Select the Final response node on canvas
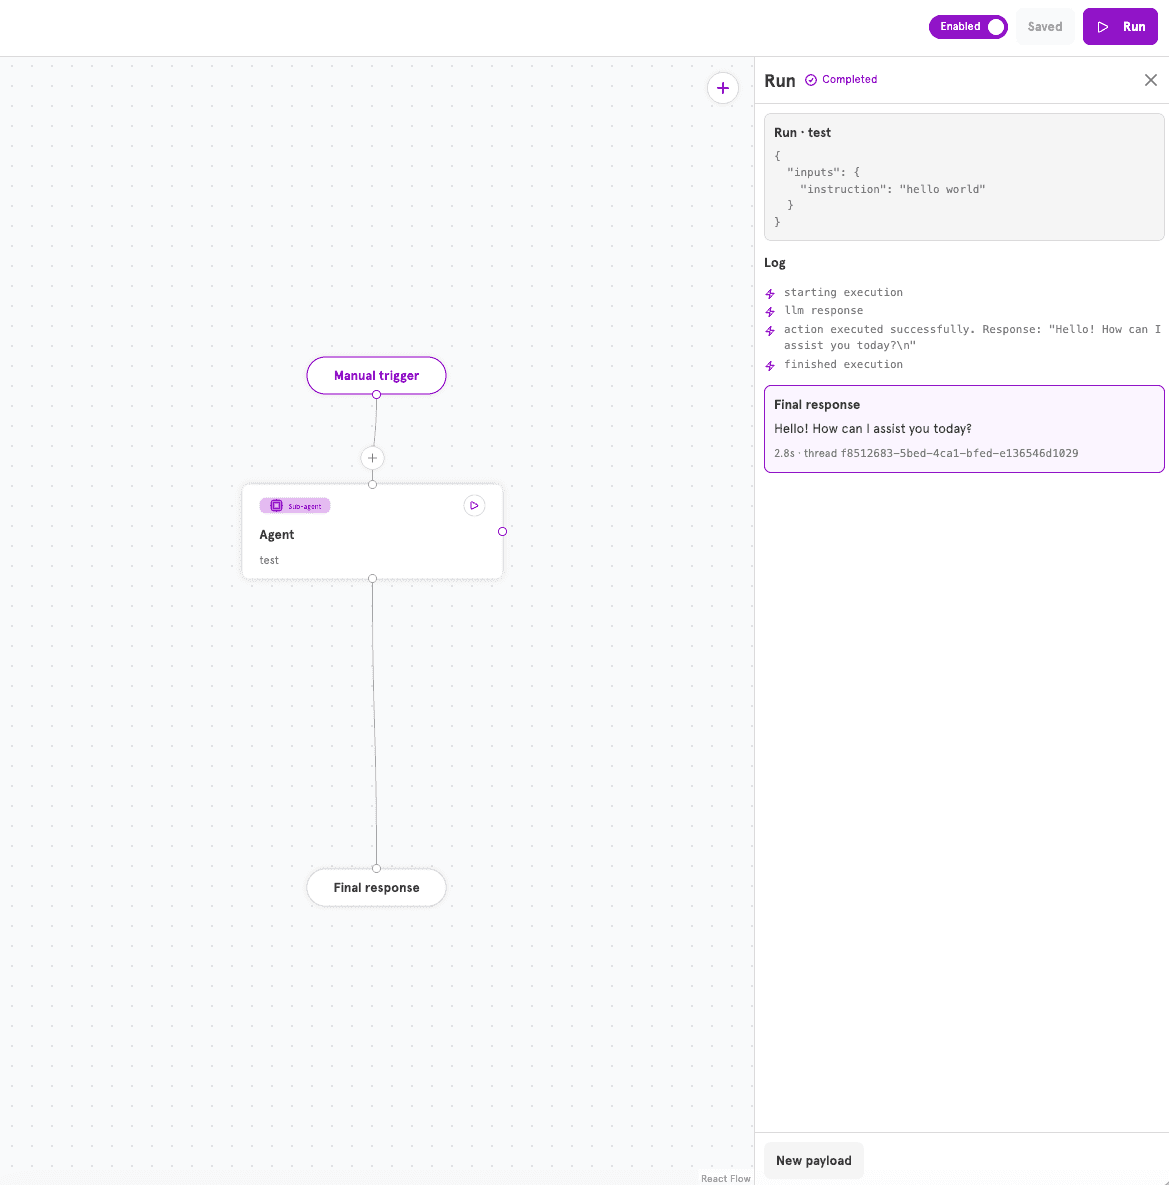This screenshot has width=1169, height=1185. click(376, 887)
